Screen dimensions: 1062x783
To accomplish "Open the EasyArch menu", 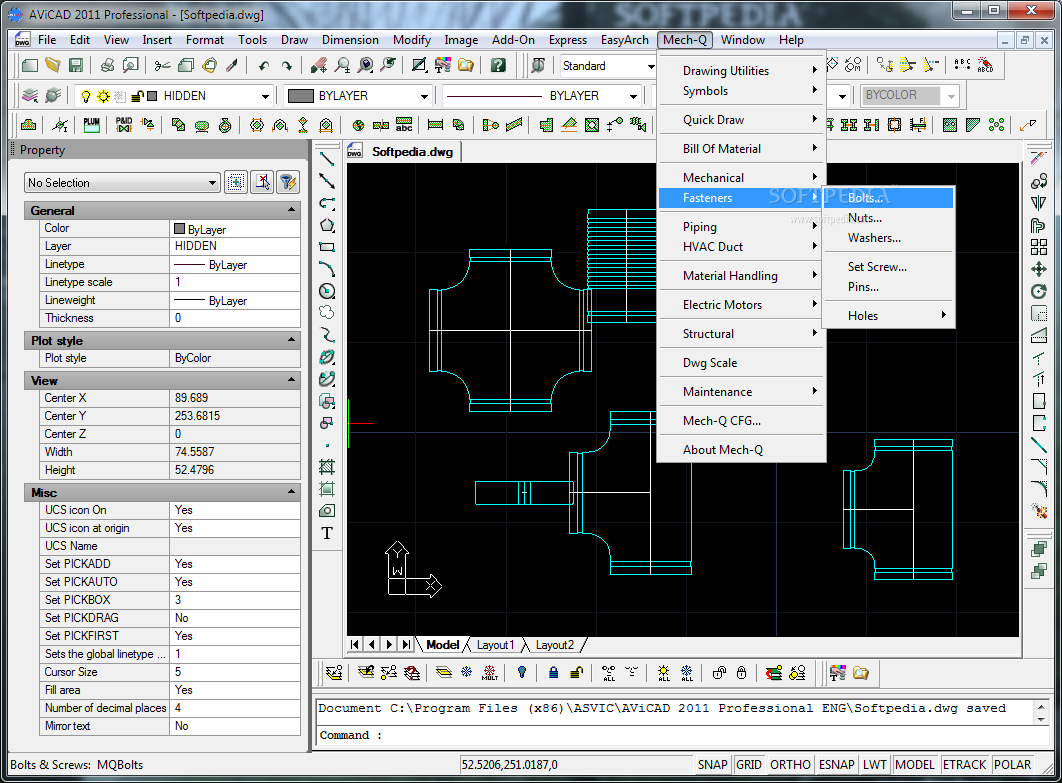I will [x=624, y=40].
